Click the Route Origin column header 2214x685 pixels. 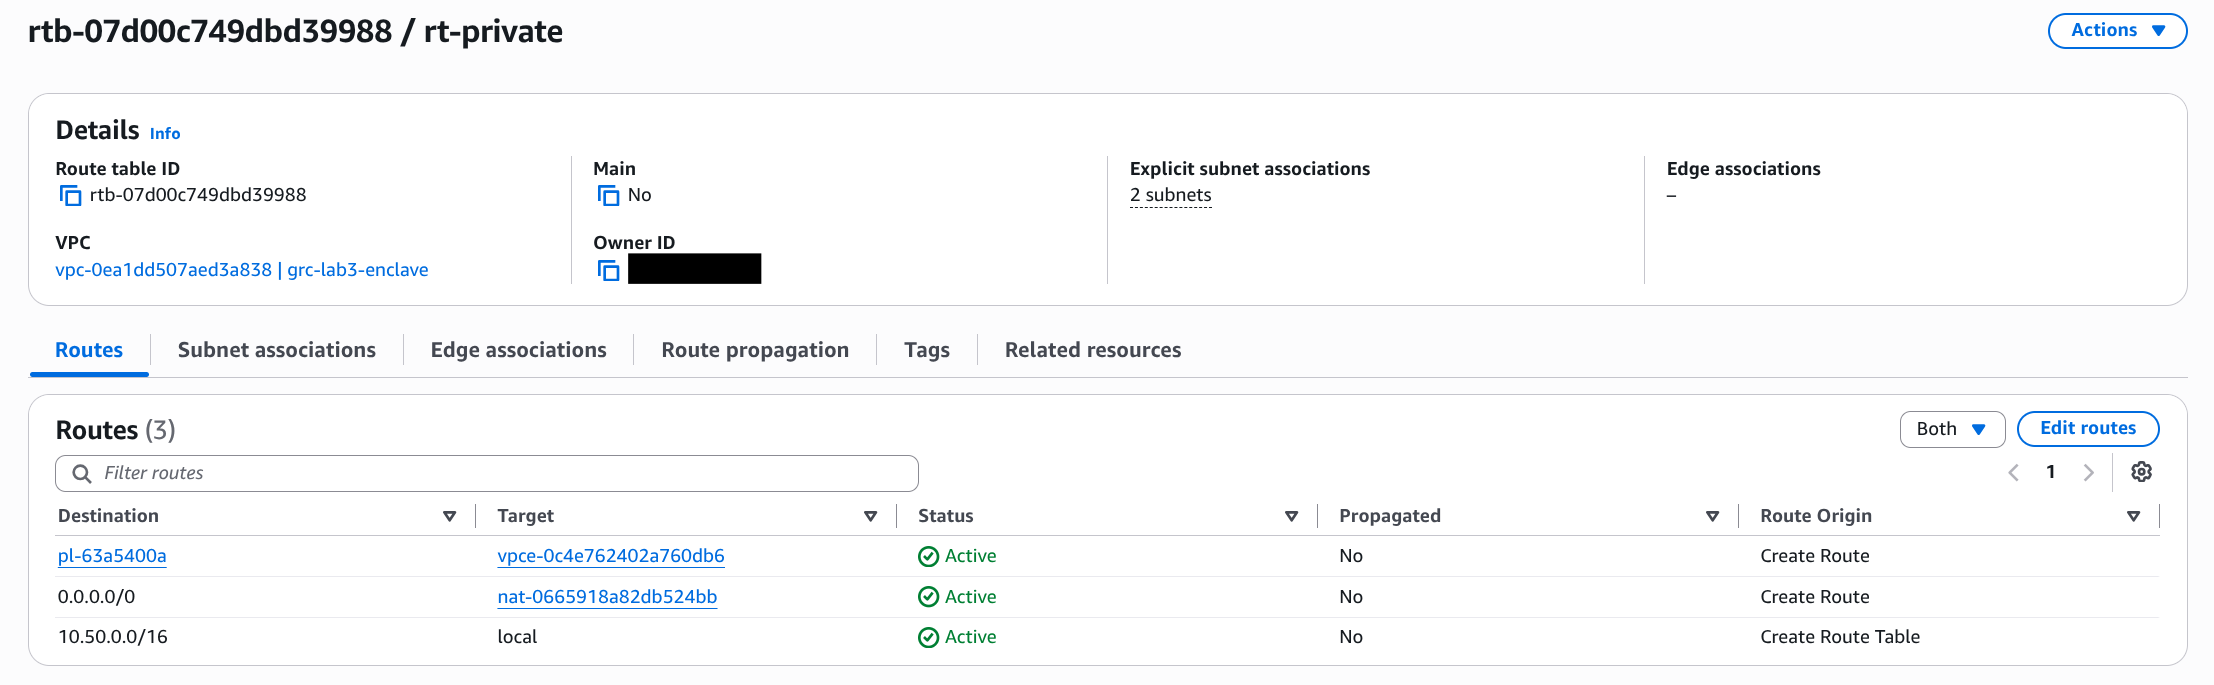(1816, 516)
